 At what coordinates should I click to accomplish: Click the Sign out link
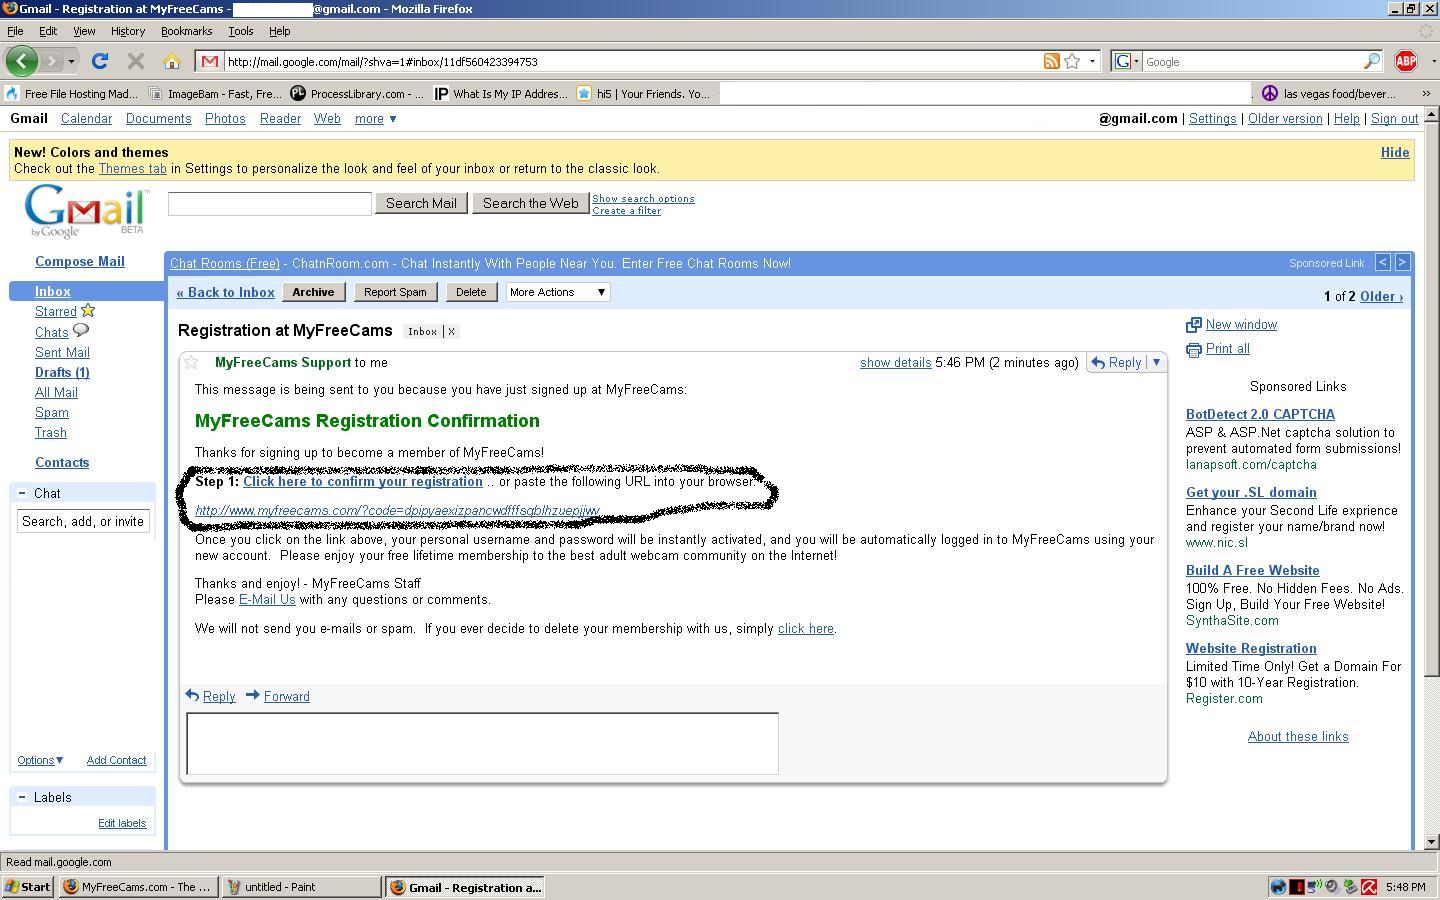point(1394,118)
